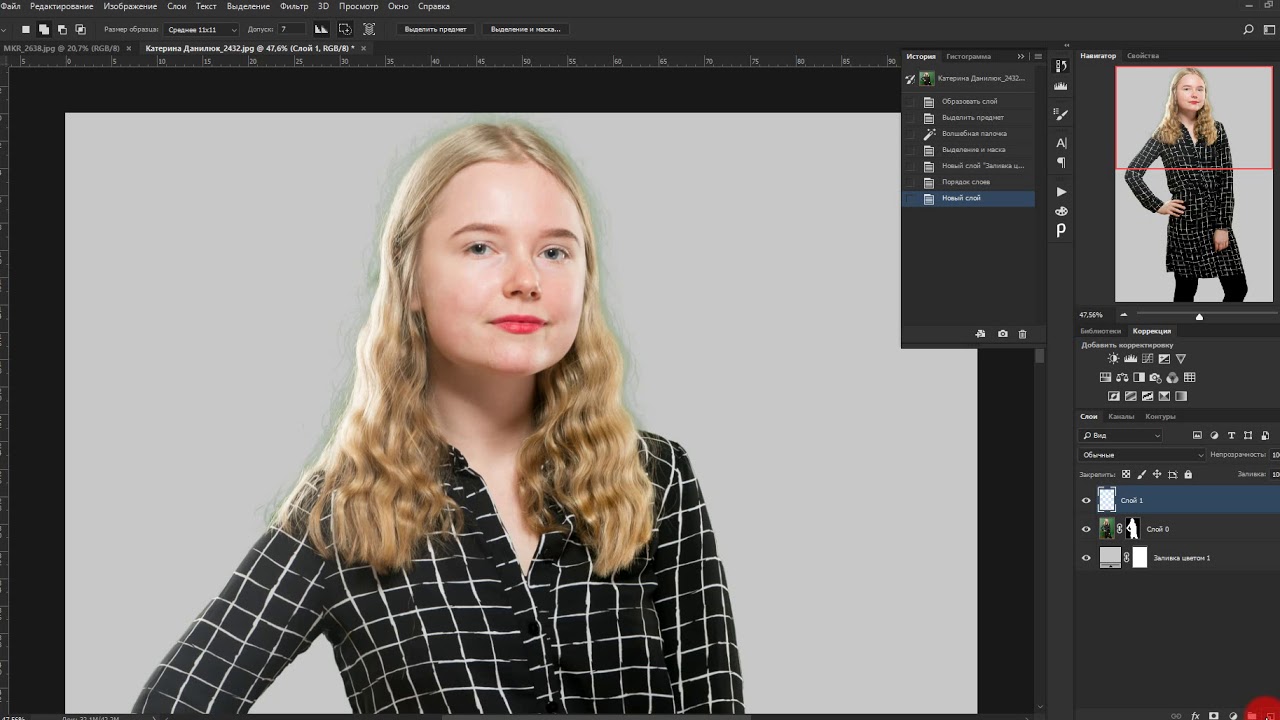Add an Exposure adjustment
This screenshot has height=720, width=1280.
[x=1164, y=359]
